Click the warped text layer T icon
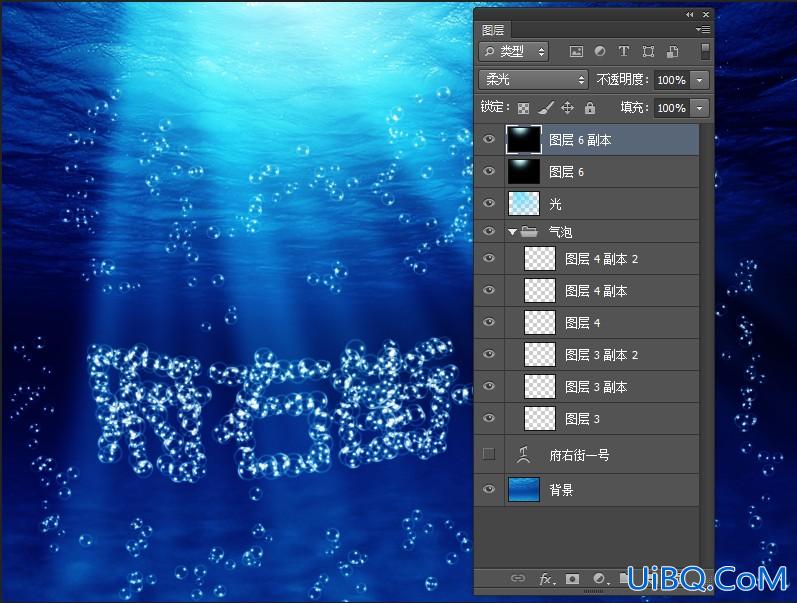Viewport: 797px width, 603px height. pos(524,454)
